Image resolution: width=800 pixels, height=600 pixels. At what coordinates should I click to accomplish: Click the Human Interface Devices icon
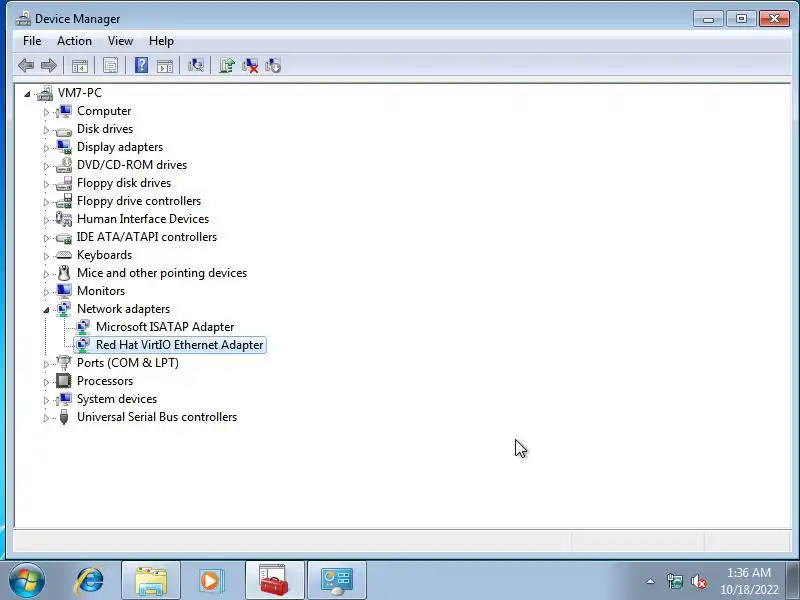click(64, 219)
